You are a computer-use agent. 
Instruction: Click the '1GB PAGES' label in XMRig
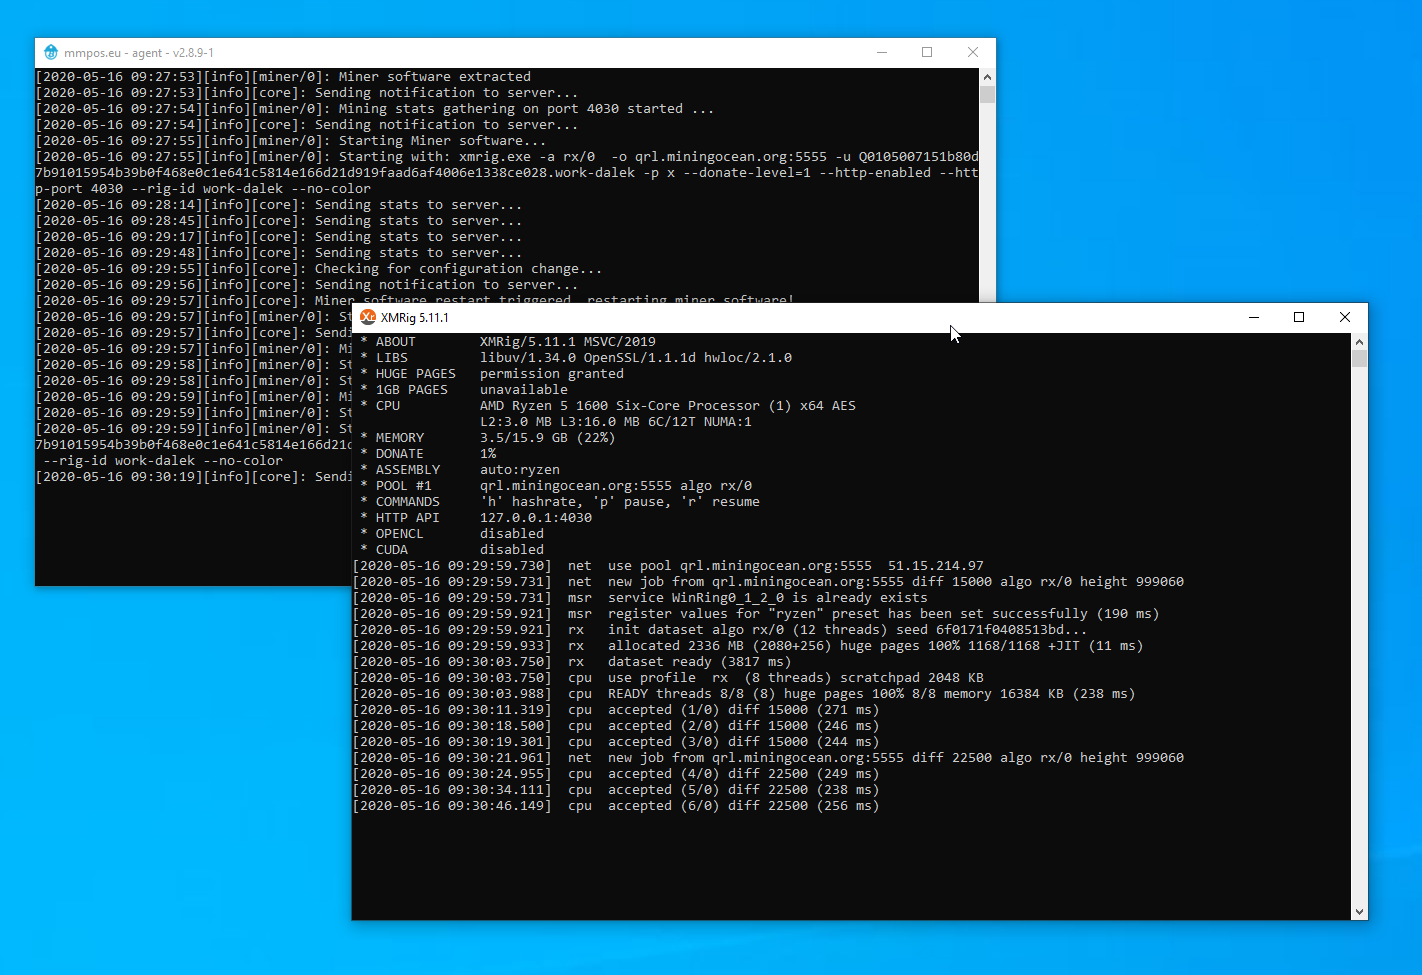[411, 389]
